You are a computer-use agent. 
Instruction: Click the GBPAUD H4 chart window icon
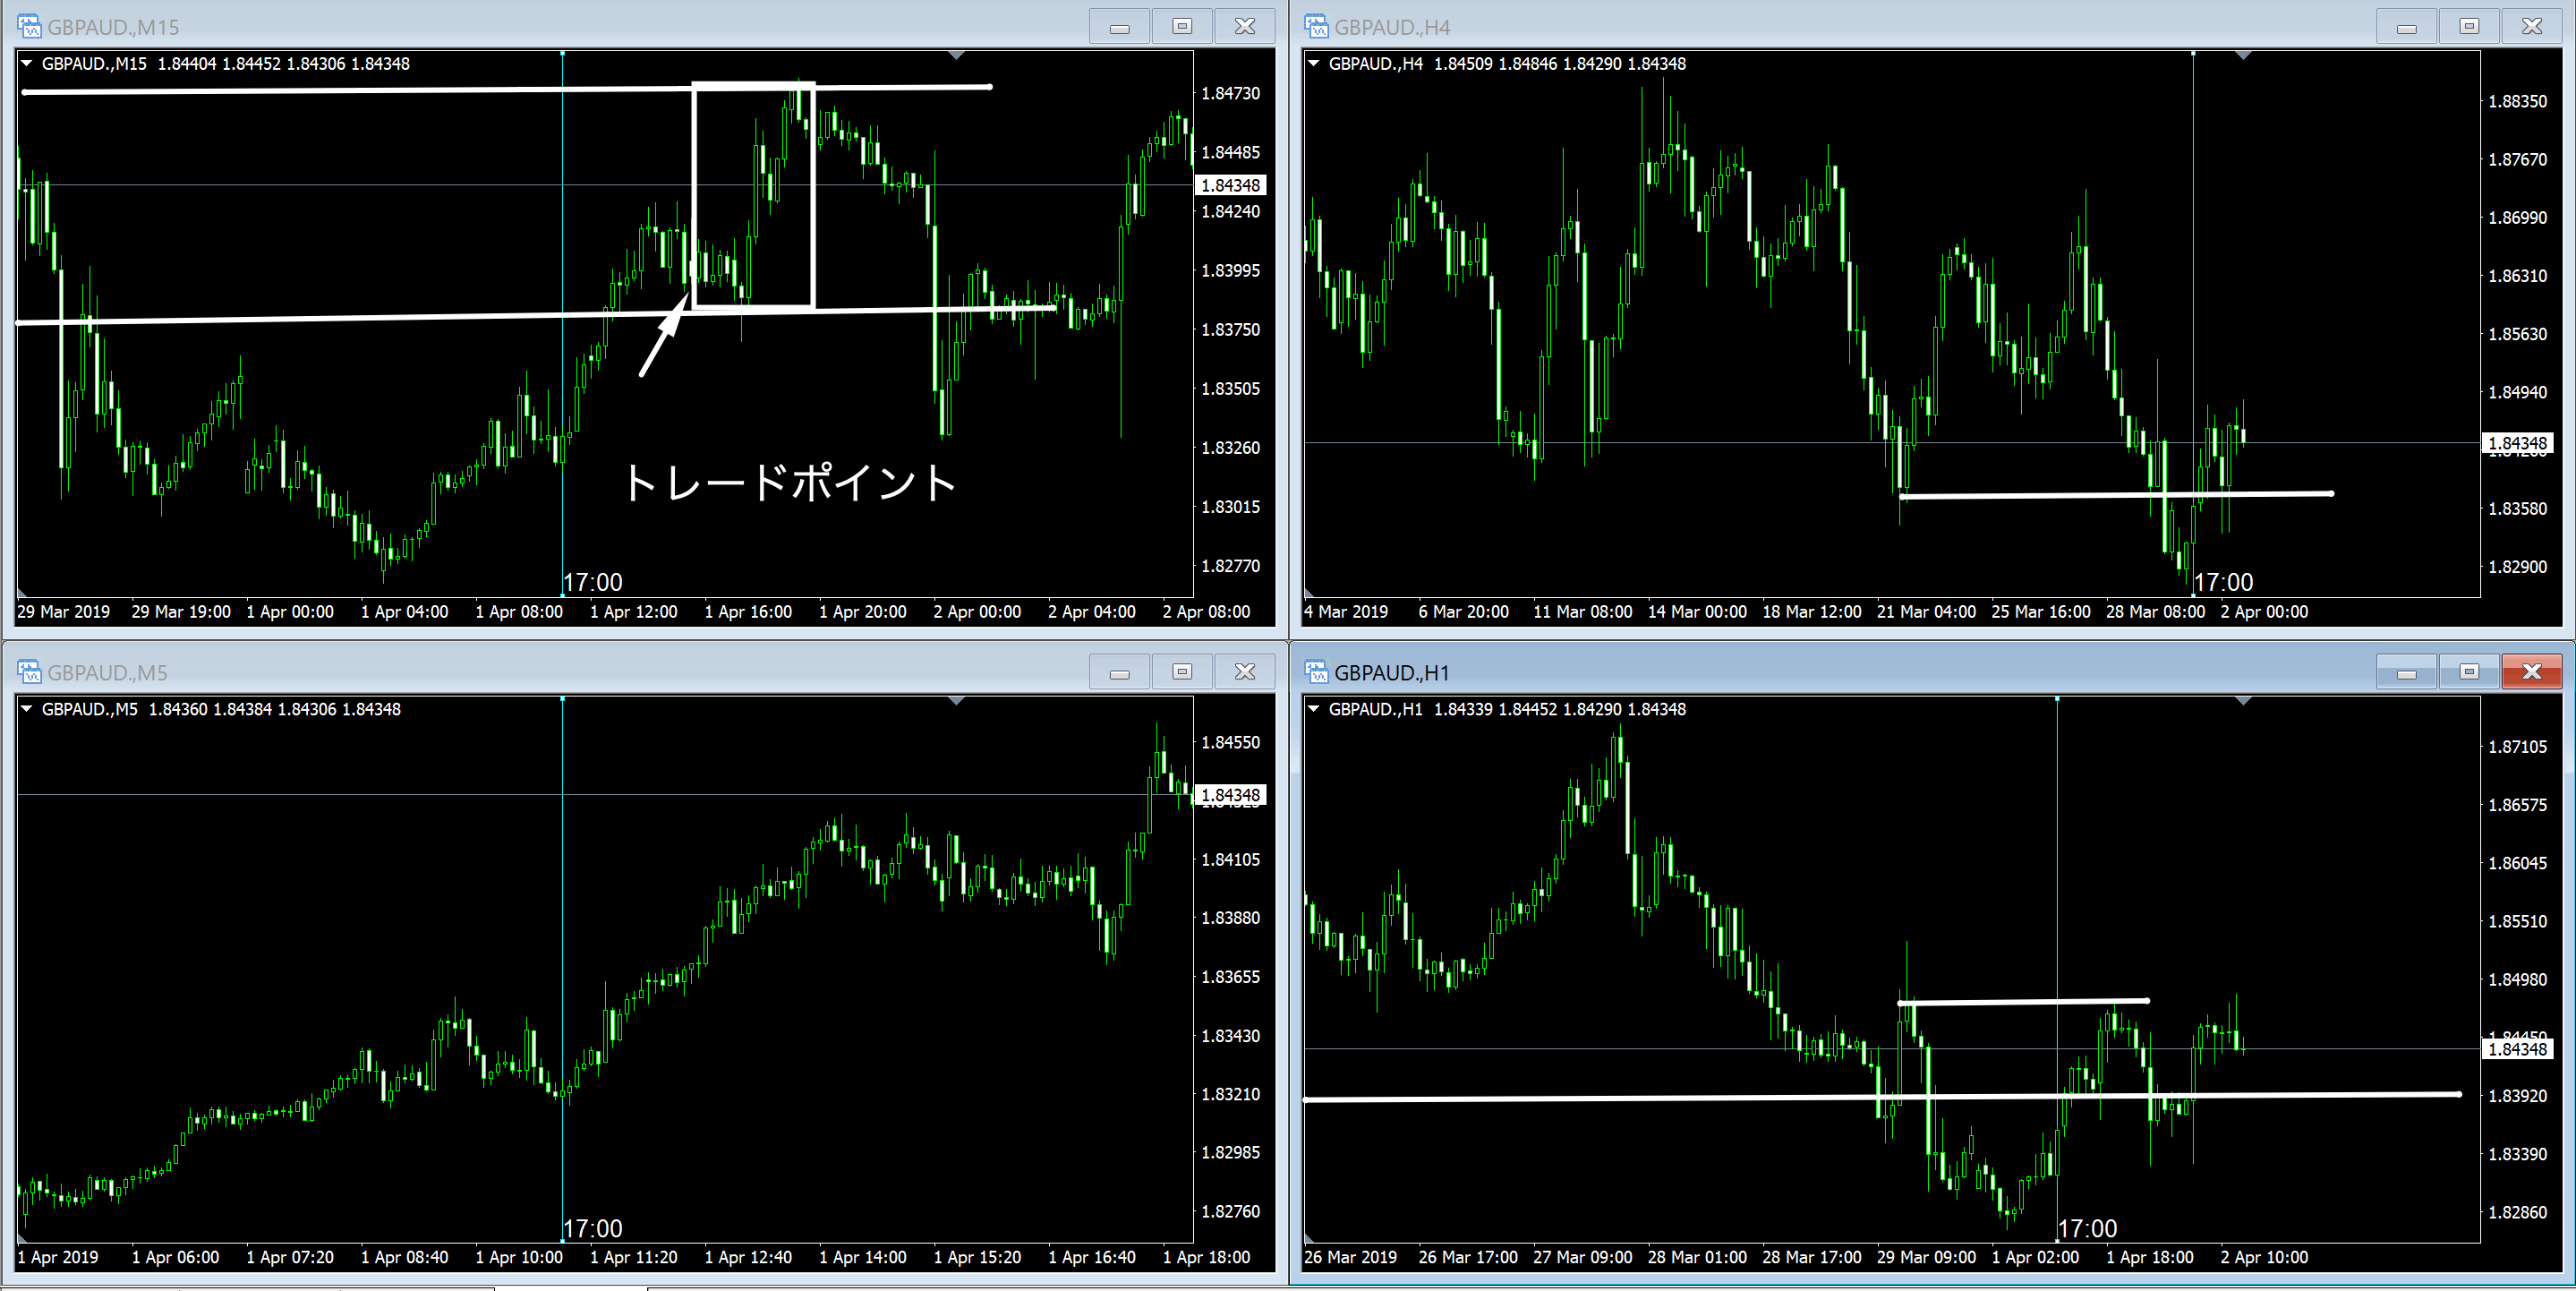point(1316,26)
